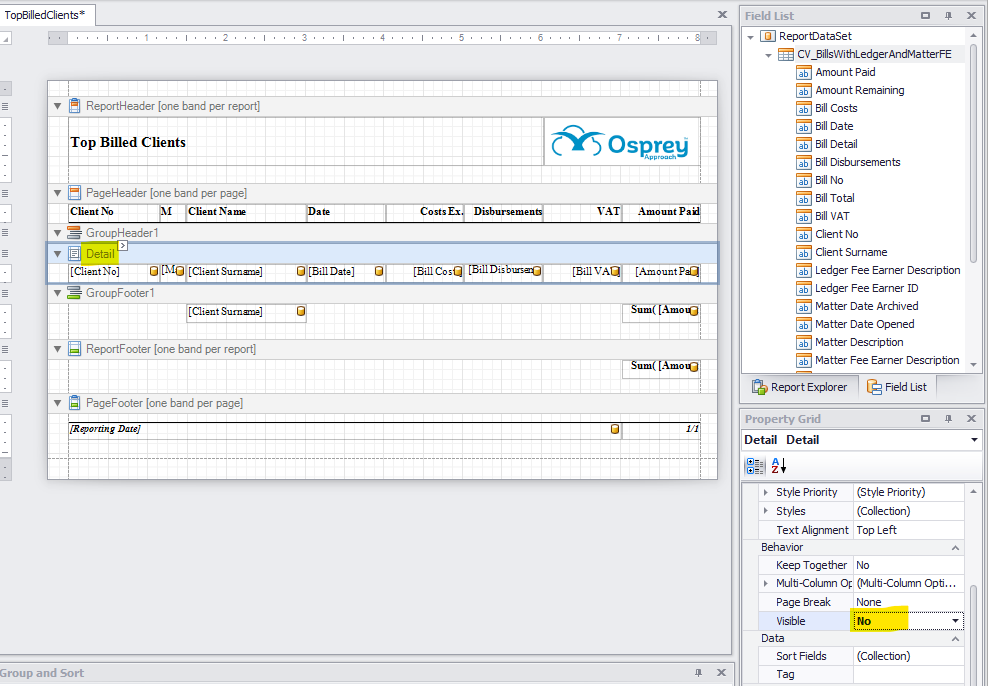Switch Property Grid to categorized view
Screen dimensions: 988x686
[755, 466]
